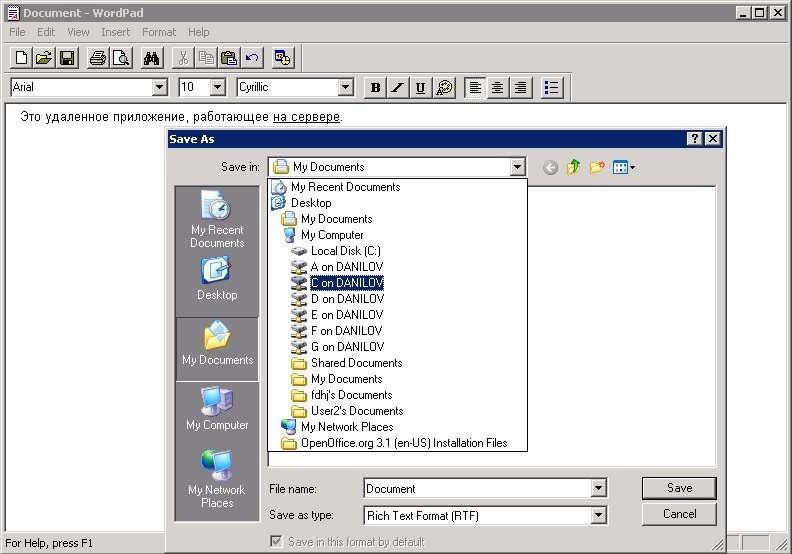Click the File name input field
Screen dimensions: 792x554
(477, 488)
